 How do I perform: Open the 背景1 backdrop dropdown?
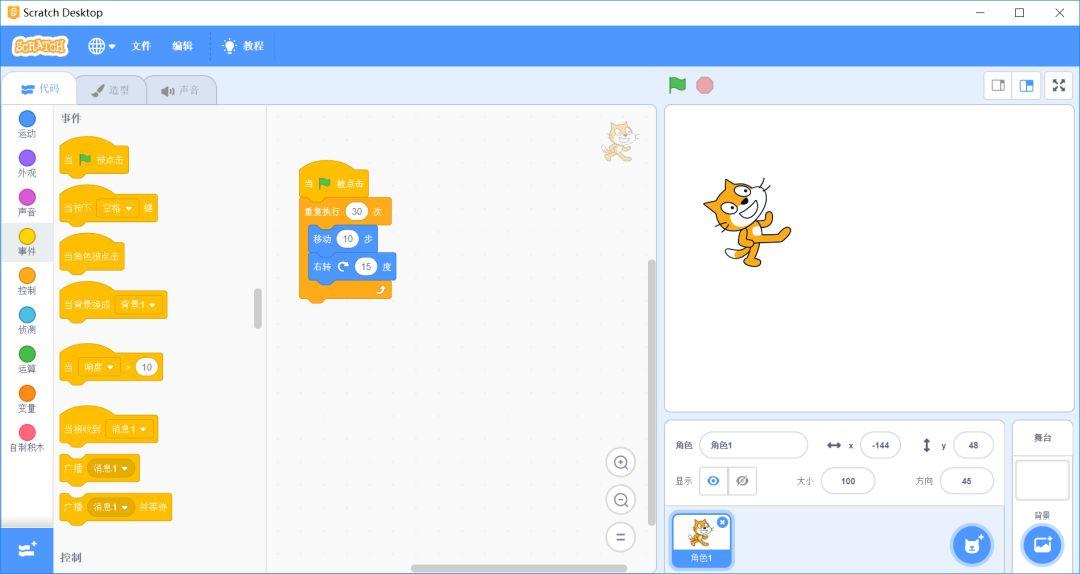coord(138,304)
